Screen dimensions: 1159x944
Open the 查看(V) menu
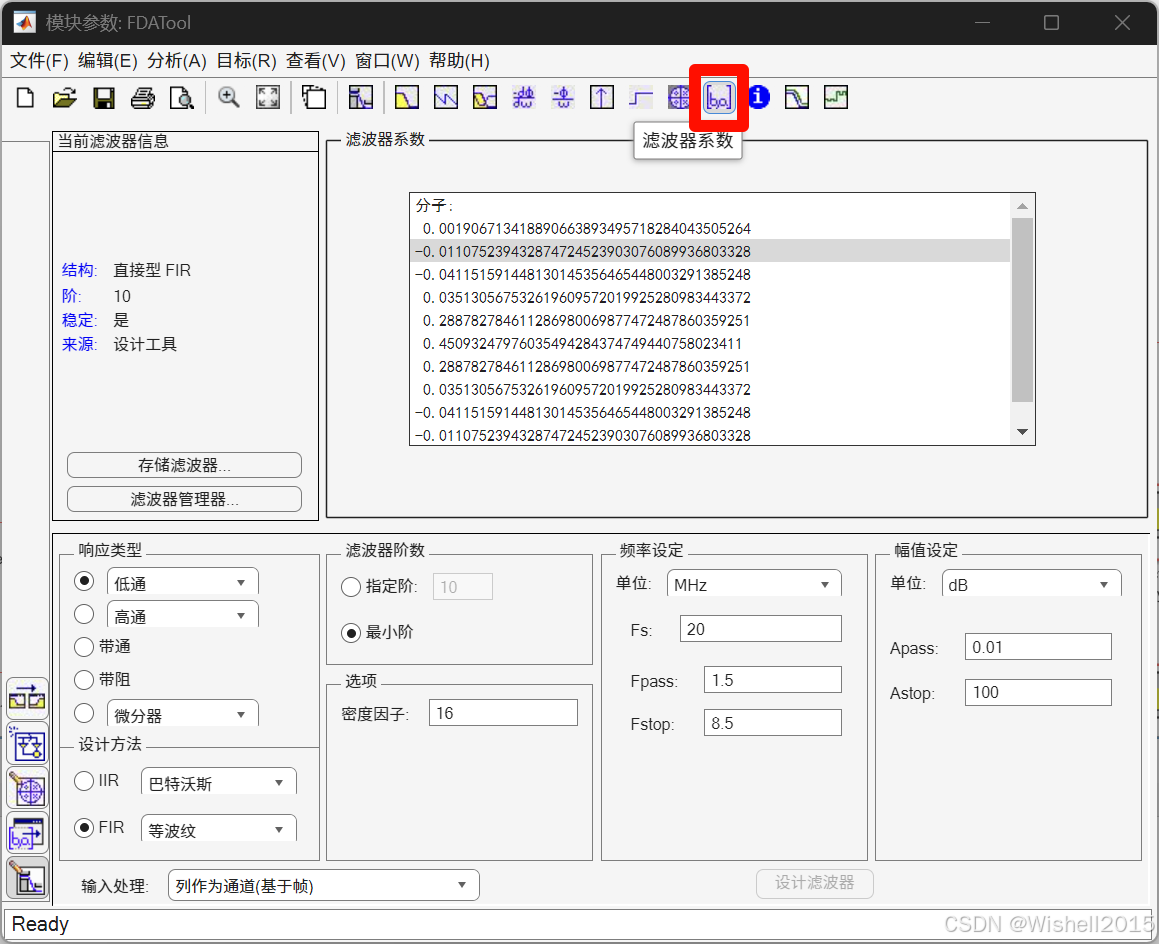coord(316,61)
